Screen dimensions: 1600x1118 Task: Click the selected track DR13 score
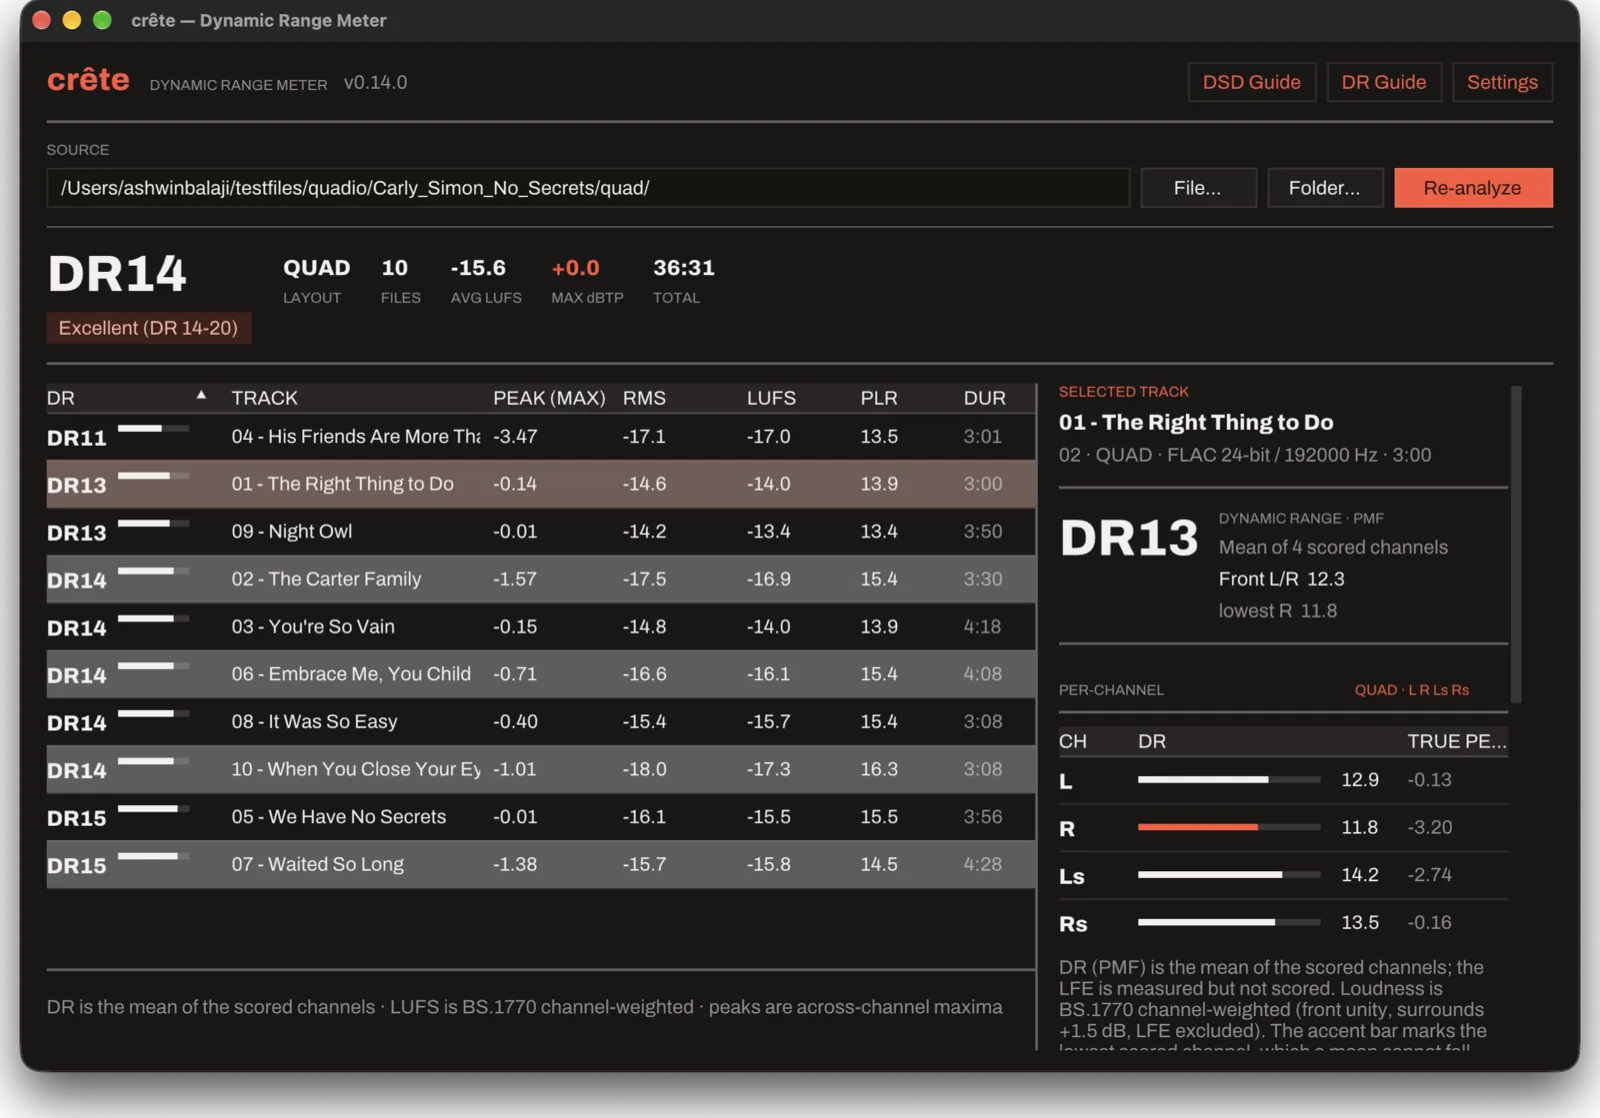[1129, 538]
